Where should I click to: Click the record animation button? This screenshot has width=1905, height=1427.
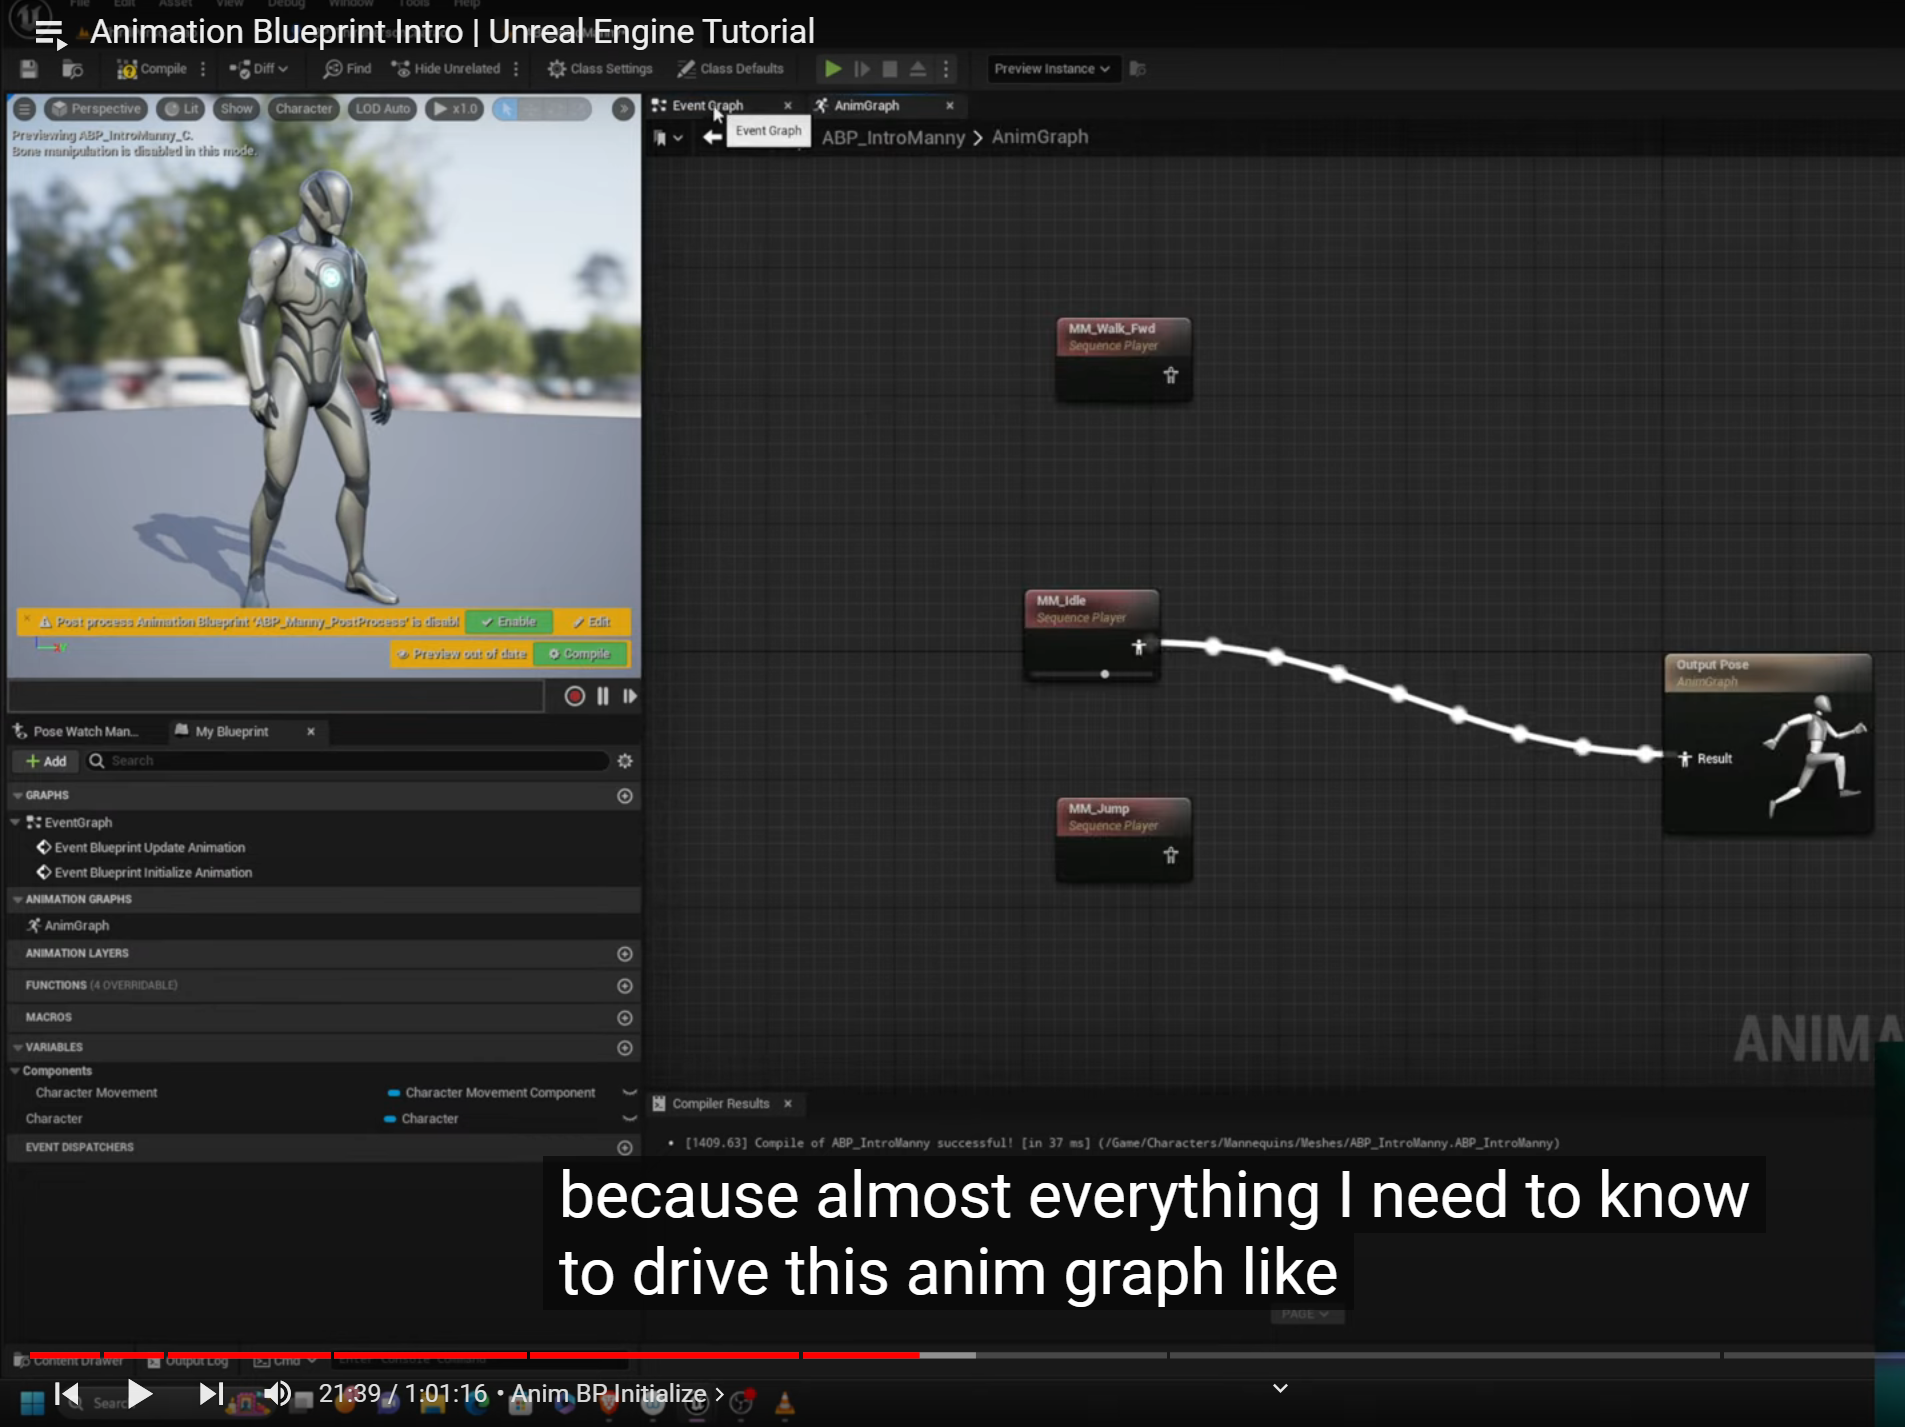click(574, 696)
